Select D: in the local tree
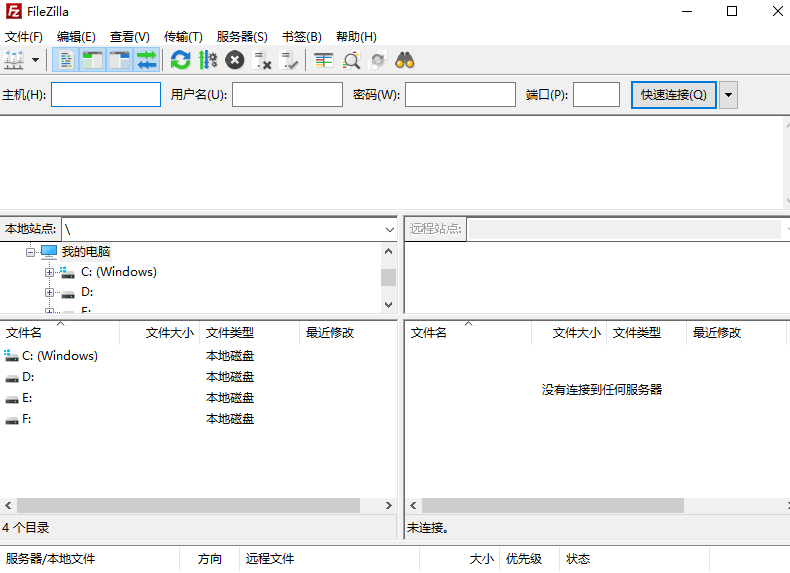 click(x=87, y=292)
